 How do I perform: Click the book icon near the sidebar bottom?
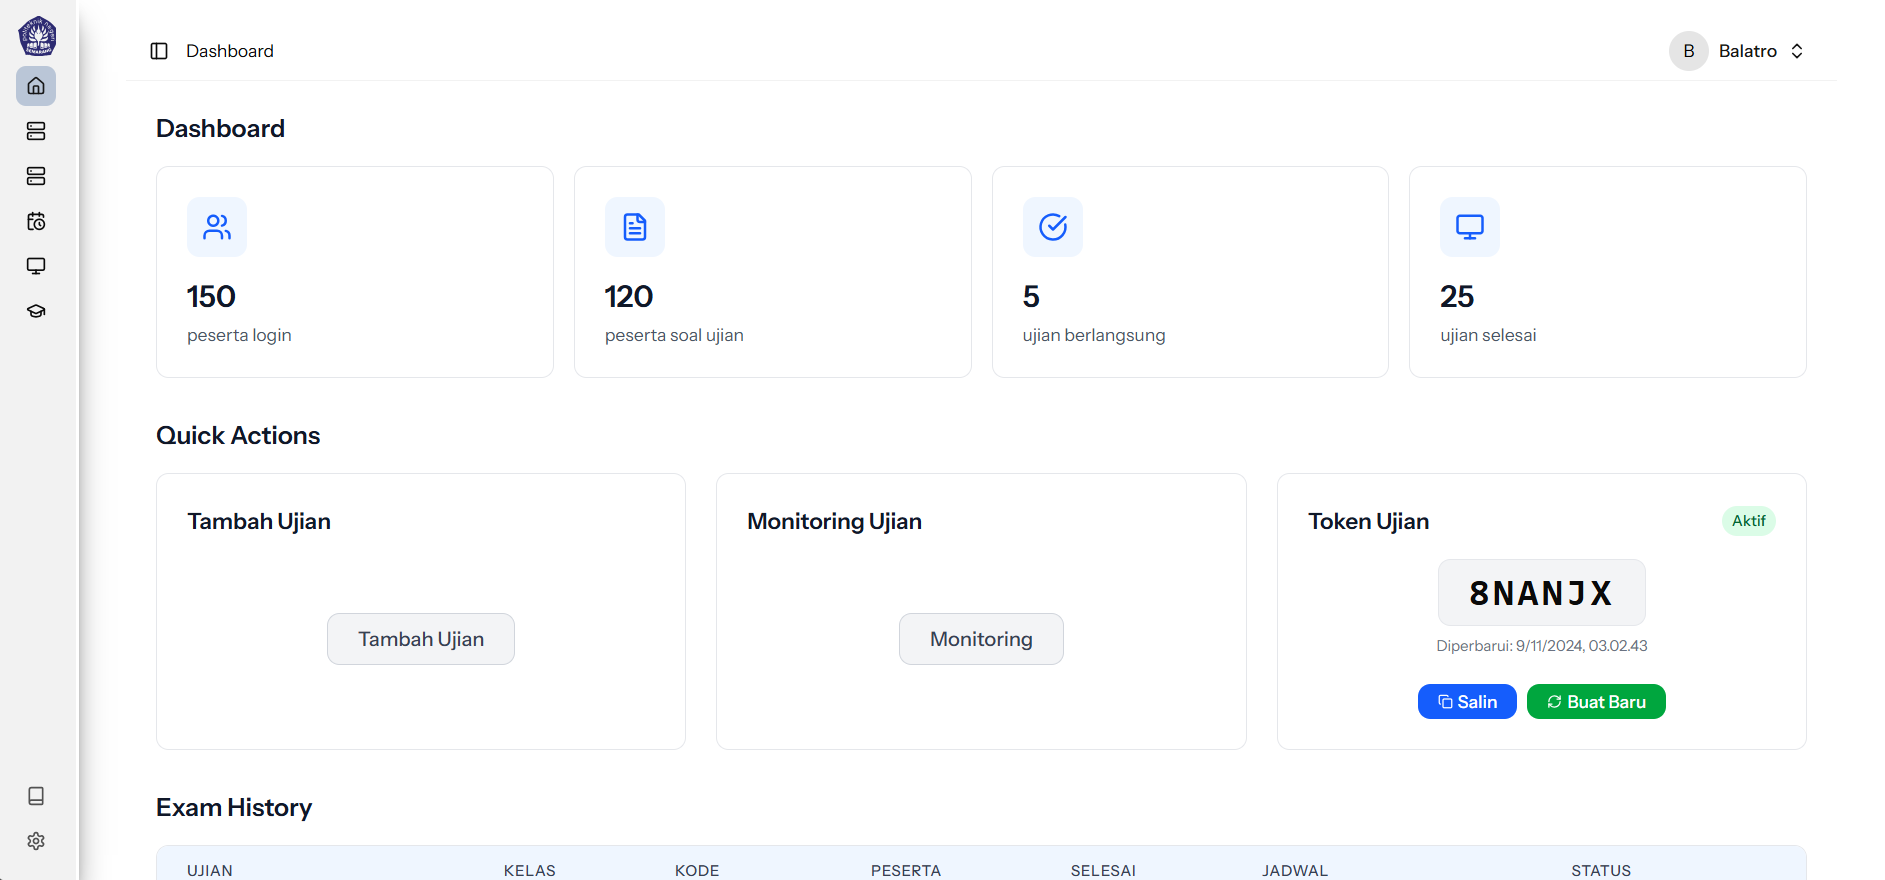(36, 796)
